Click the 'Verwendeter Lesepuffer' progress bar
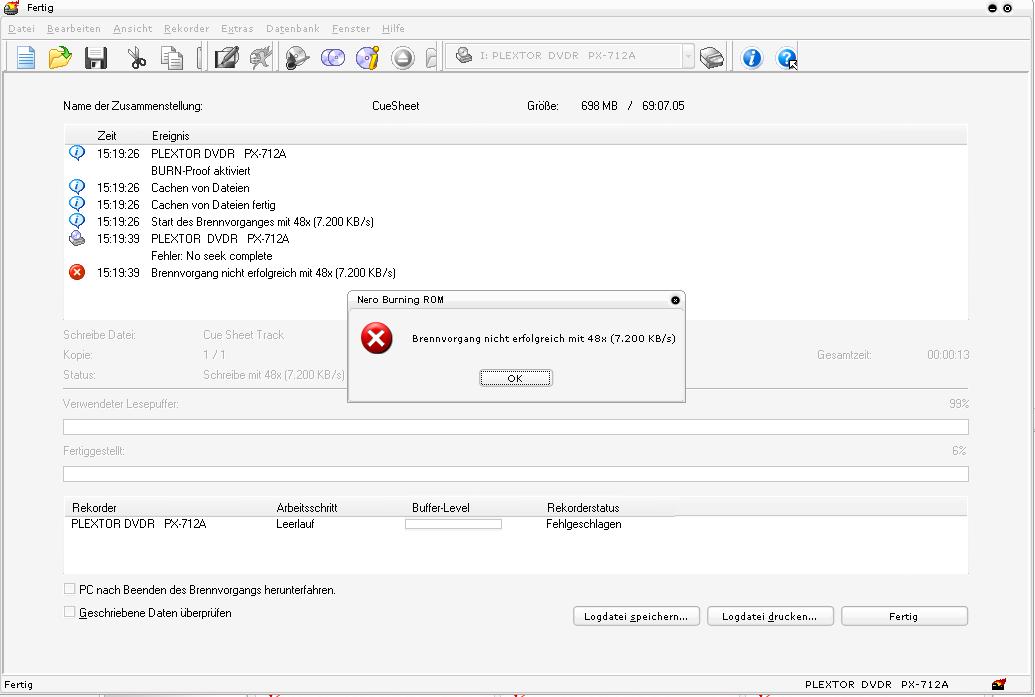 coord(516,427)
